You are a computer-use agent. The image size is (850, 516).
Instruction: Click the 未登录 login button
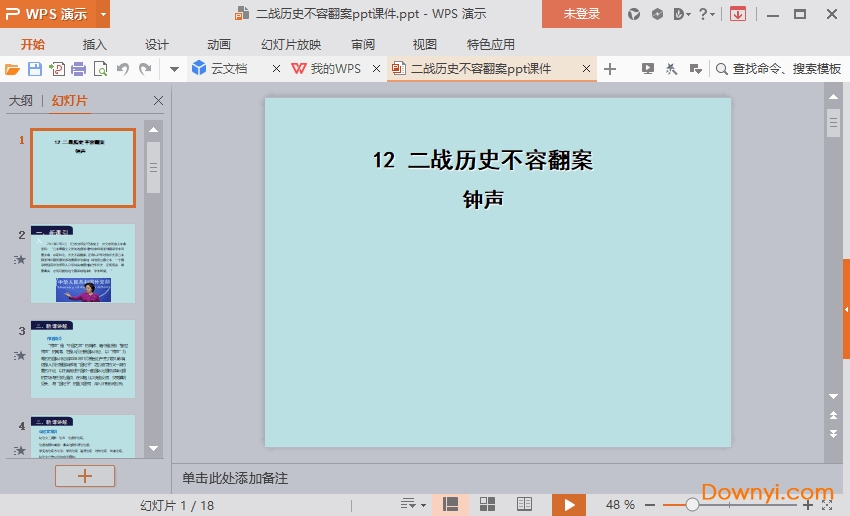[582, 14]
